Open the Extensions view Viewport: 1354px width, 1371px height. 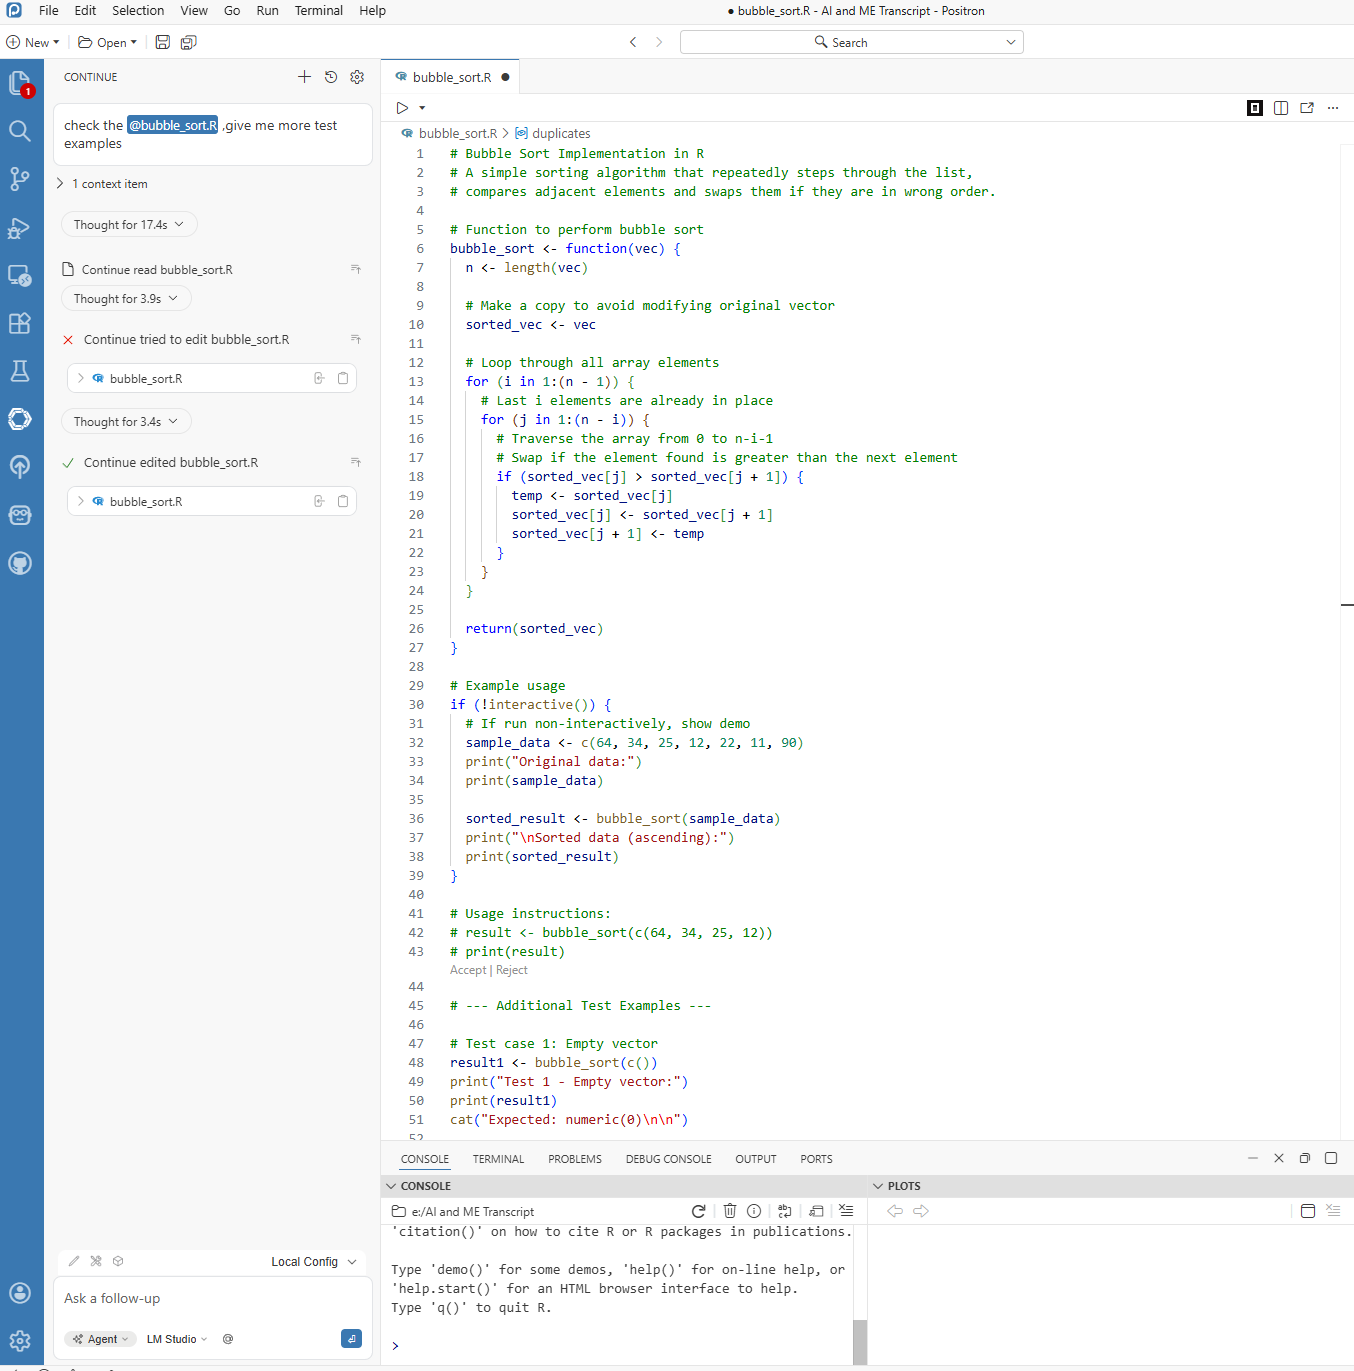coord(19,323)
